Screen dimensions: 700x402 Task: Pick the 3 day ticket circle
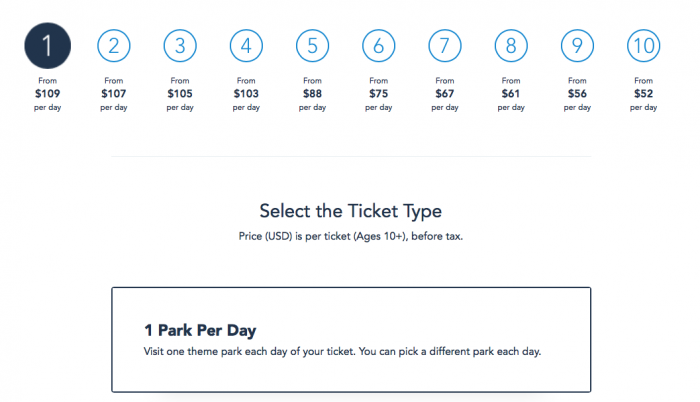click(x=180, y=45)
